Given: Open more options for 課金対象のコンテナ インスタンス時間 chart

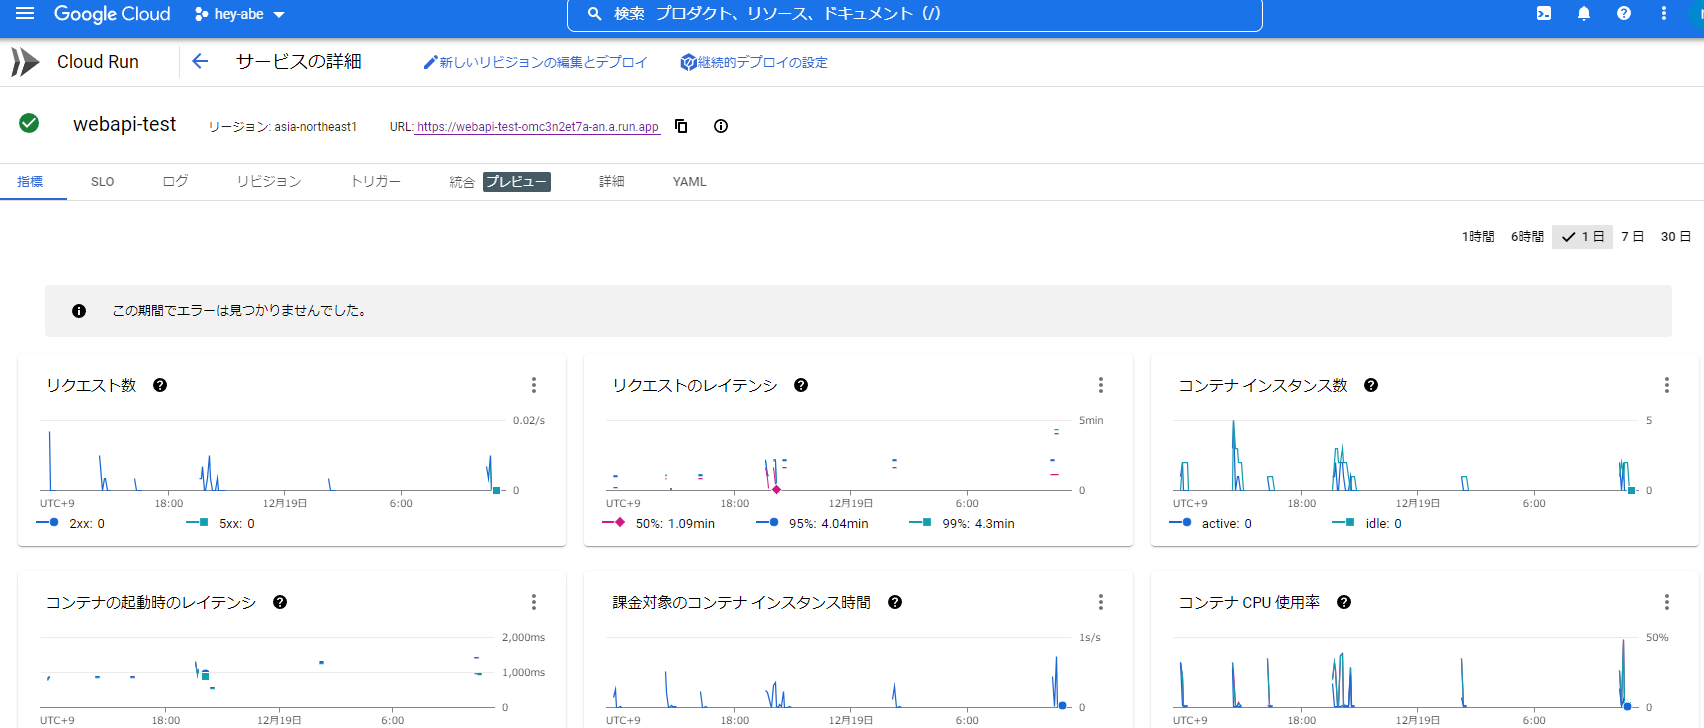Looking at the screenshot, I should (1101, 602).
